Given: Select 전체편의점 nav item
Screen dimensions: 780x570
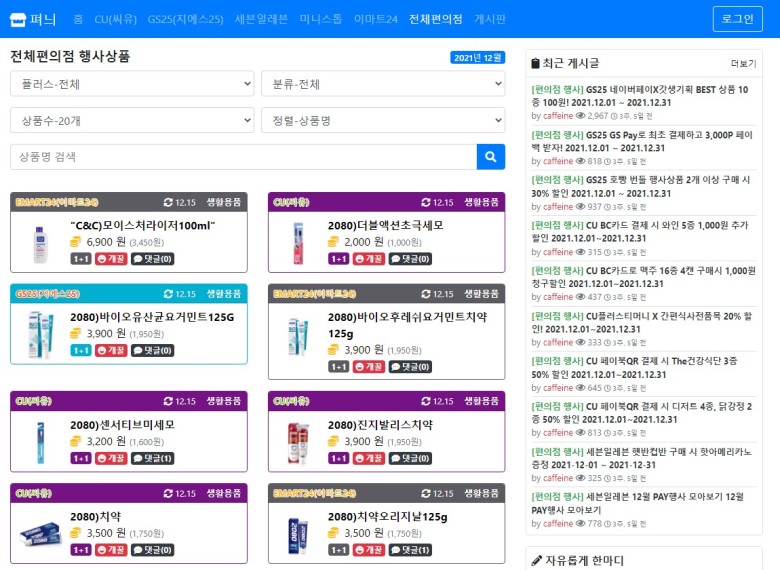Looking at the screenshot, I should [x=435, y=19].
